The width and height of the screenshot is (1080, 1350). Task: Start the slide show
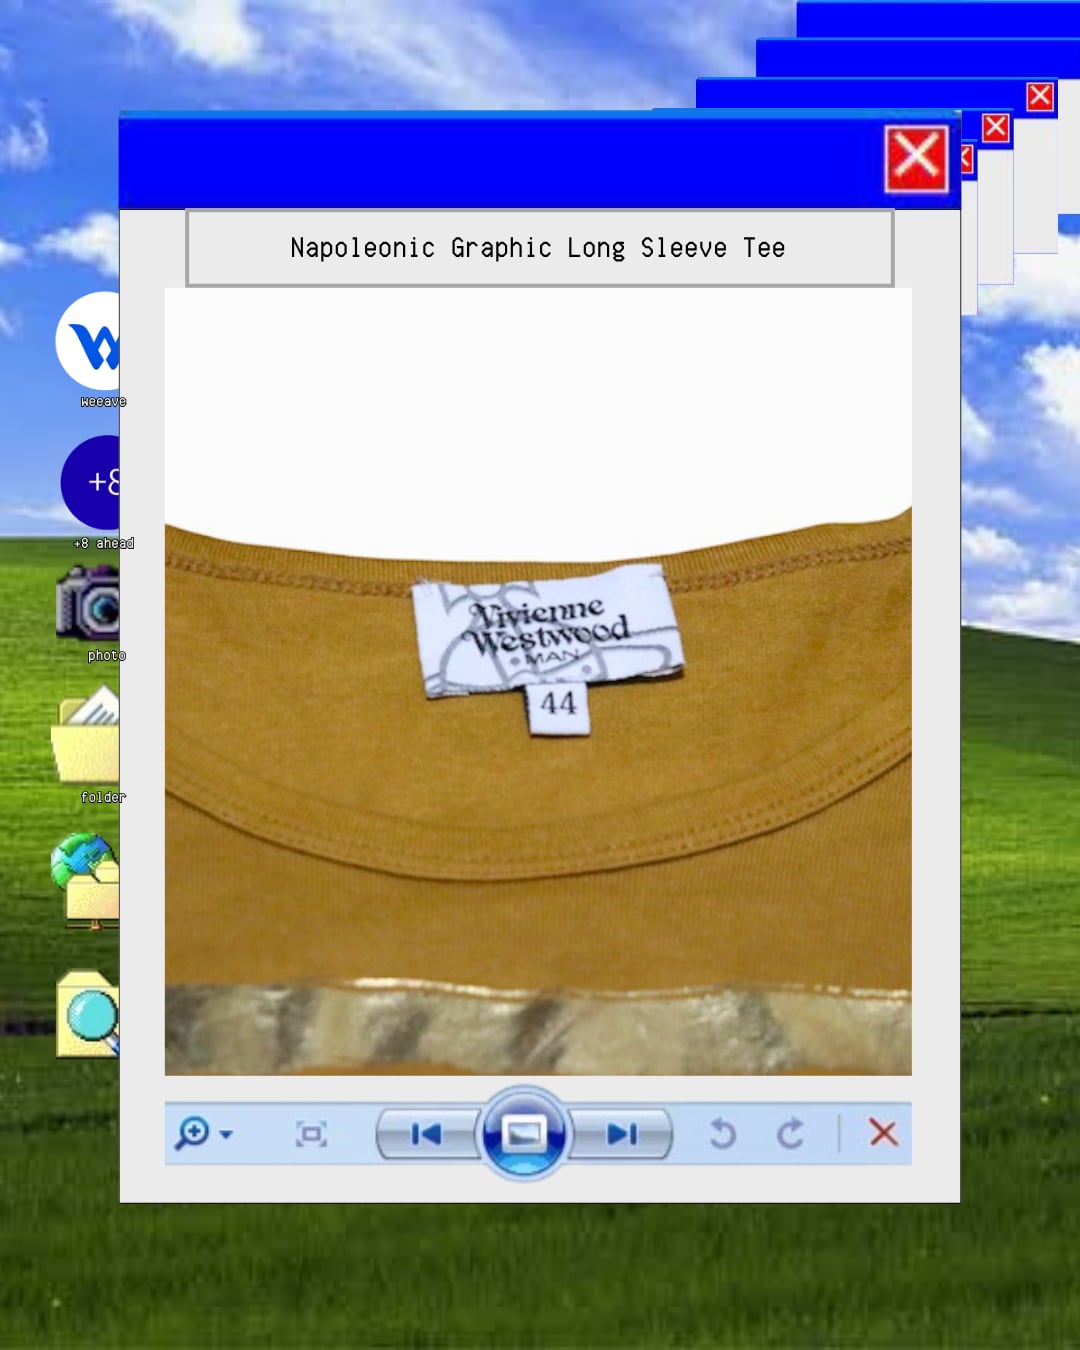(524, 1134)
